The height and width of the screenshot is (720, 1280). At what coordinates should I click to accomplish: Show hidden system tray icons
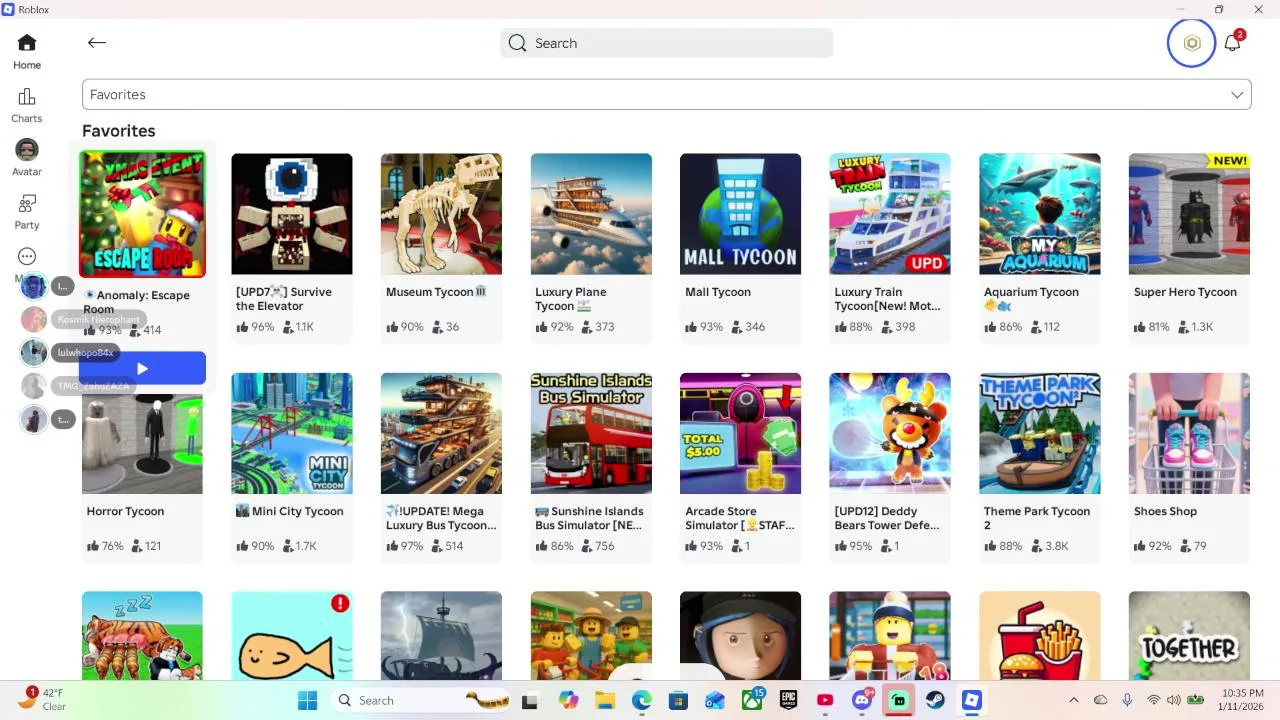click(x=1074, y=700)
